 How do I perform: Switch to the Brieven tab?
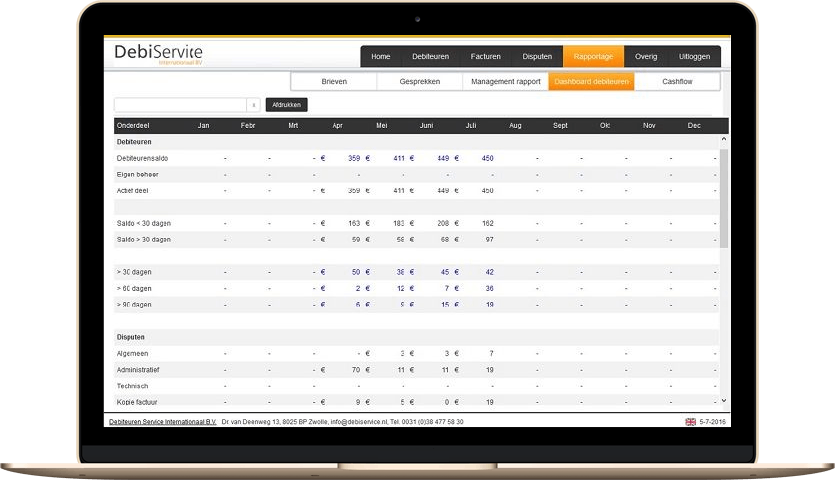[334, 82]
